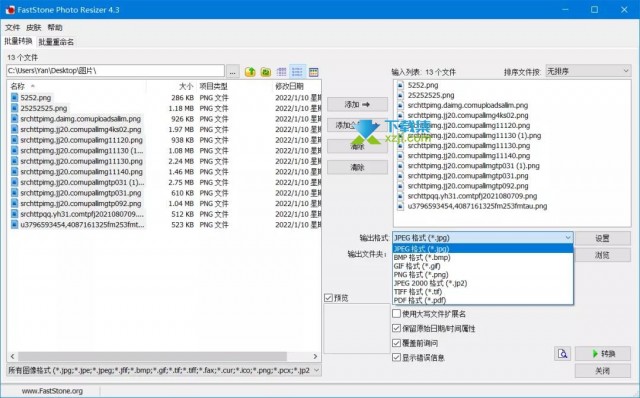This screenshot has width=640, height=398.
Task: Open the 文件 menu
Action: (x=12, y=27)
